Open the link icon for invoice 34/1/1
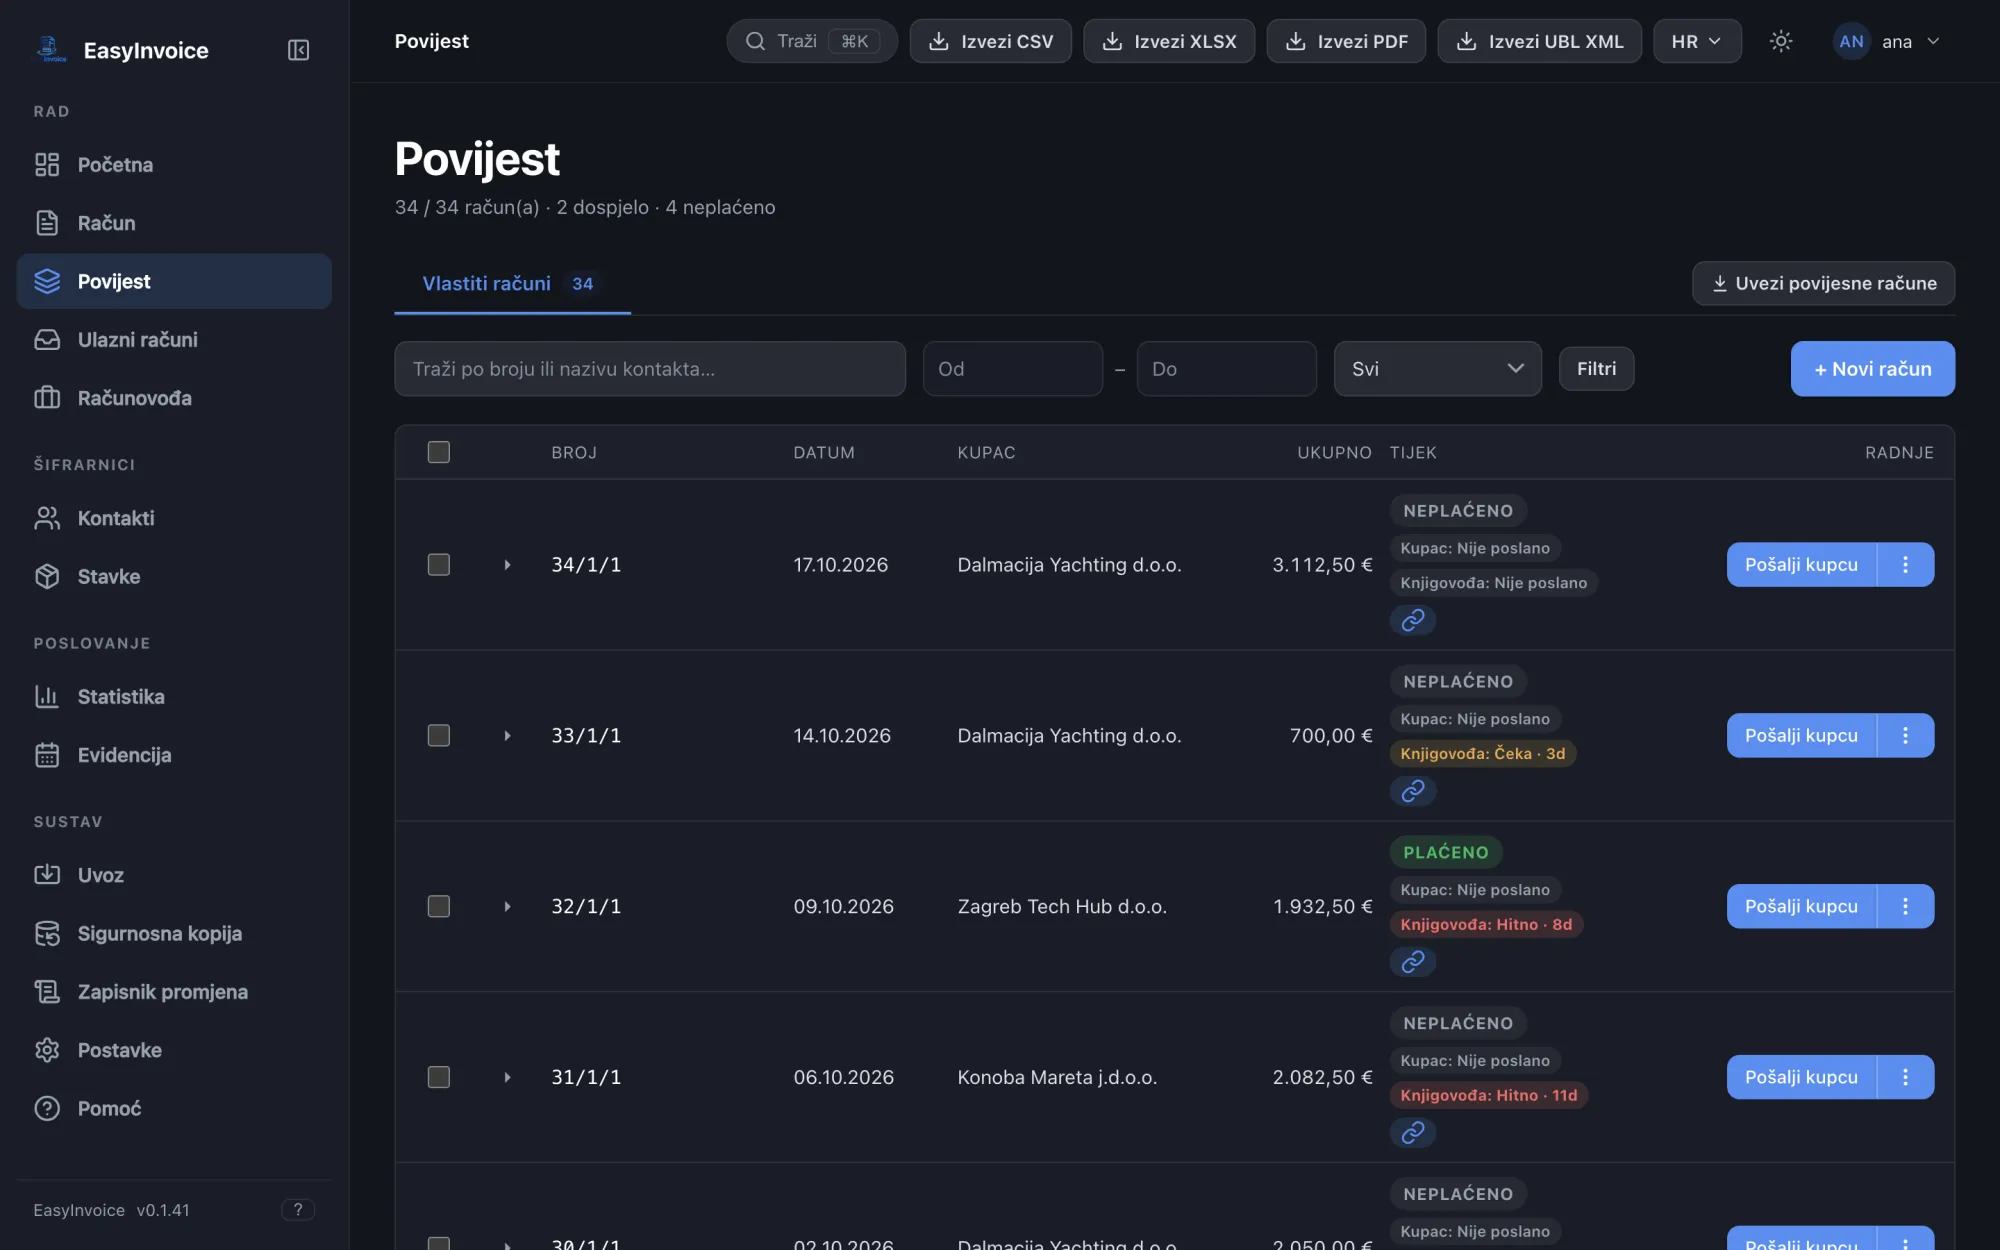The width and height of the screenshot is (2000, 1250). click(x=1413, y=620)
